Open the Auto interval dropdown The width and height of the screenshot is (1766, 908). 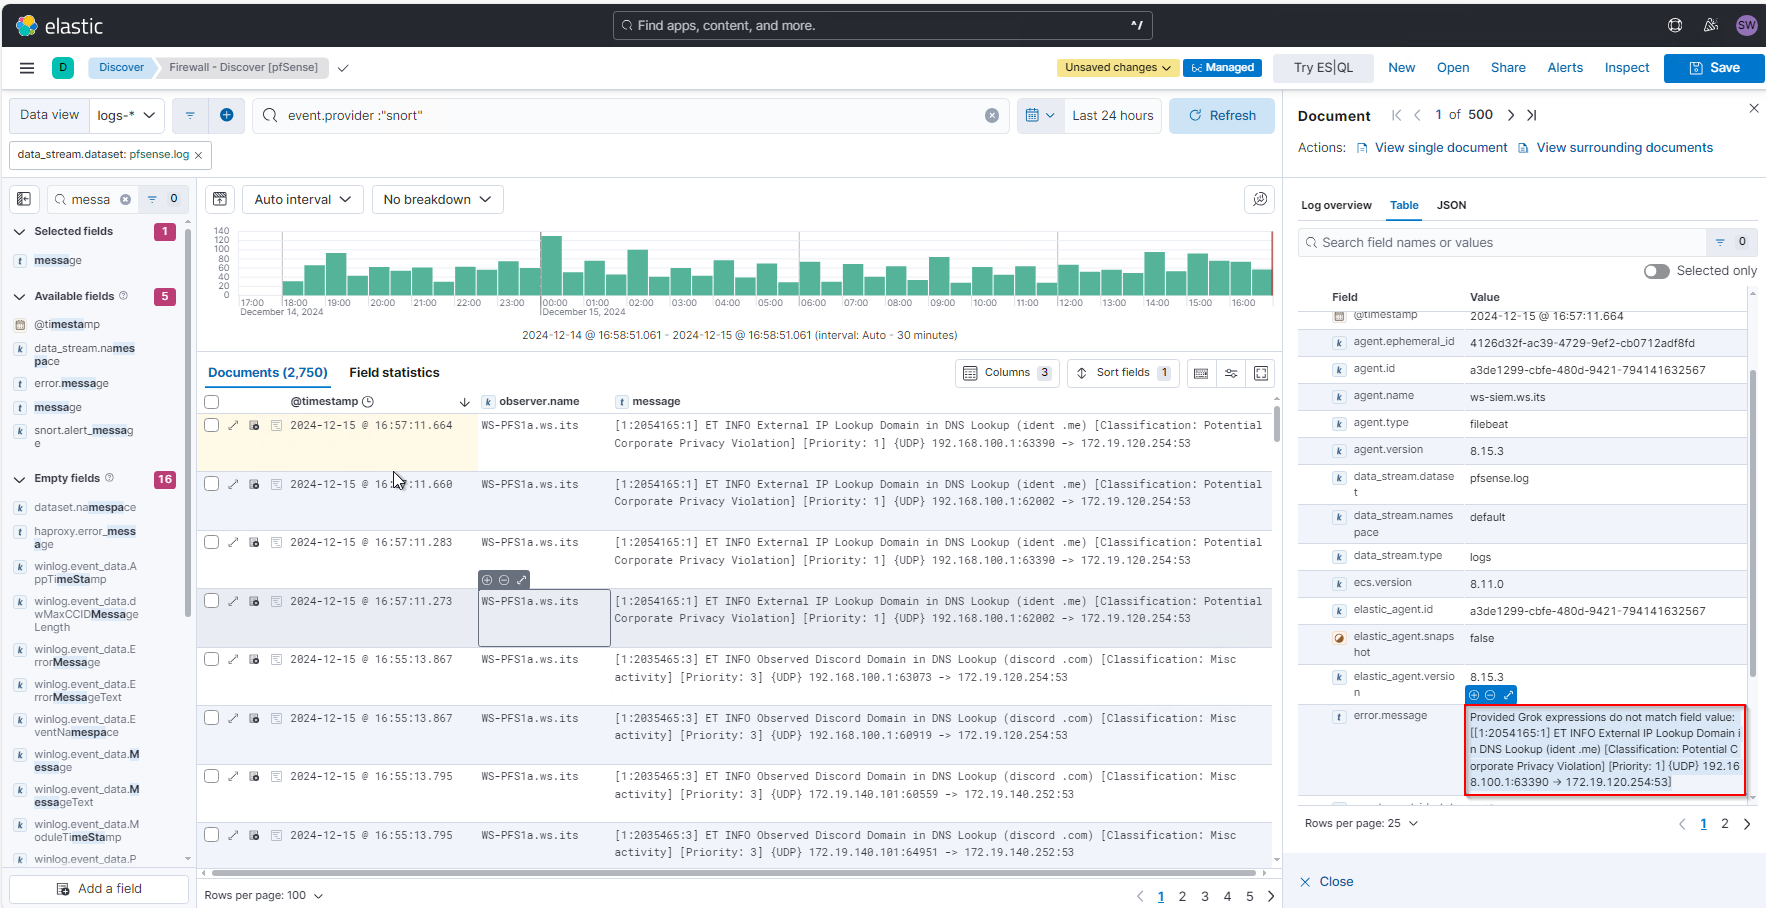point(302,199)
